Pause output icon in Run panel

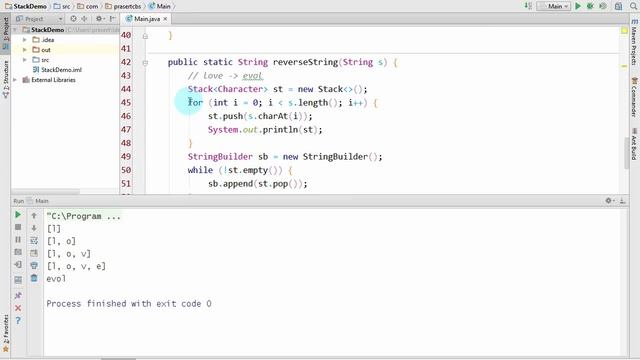pos(18,240)
